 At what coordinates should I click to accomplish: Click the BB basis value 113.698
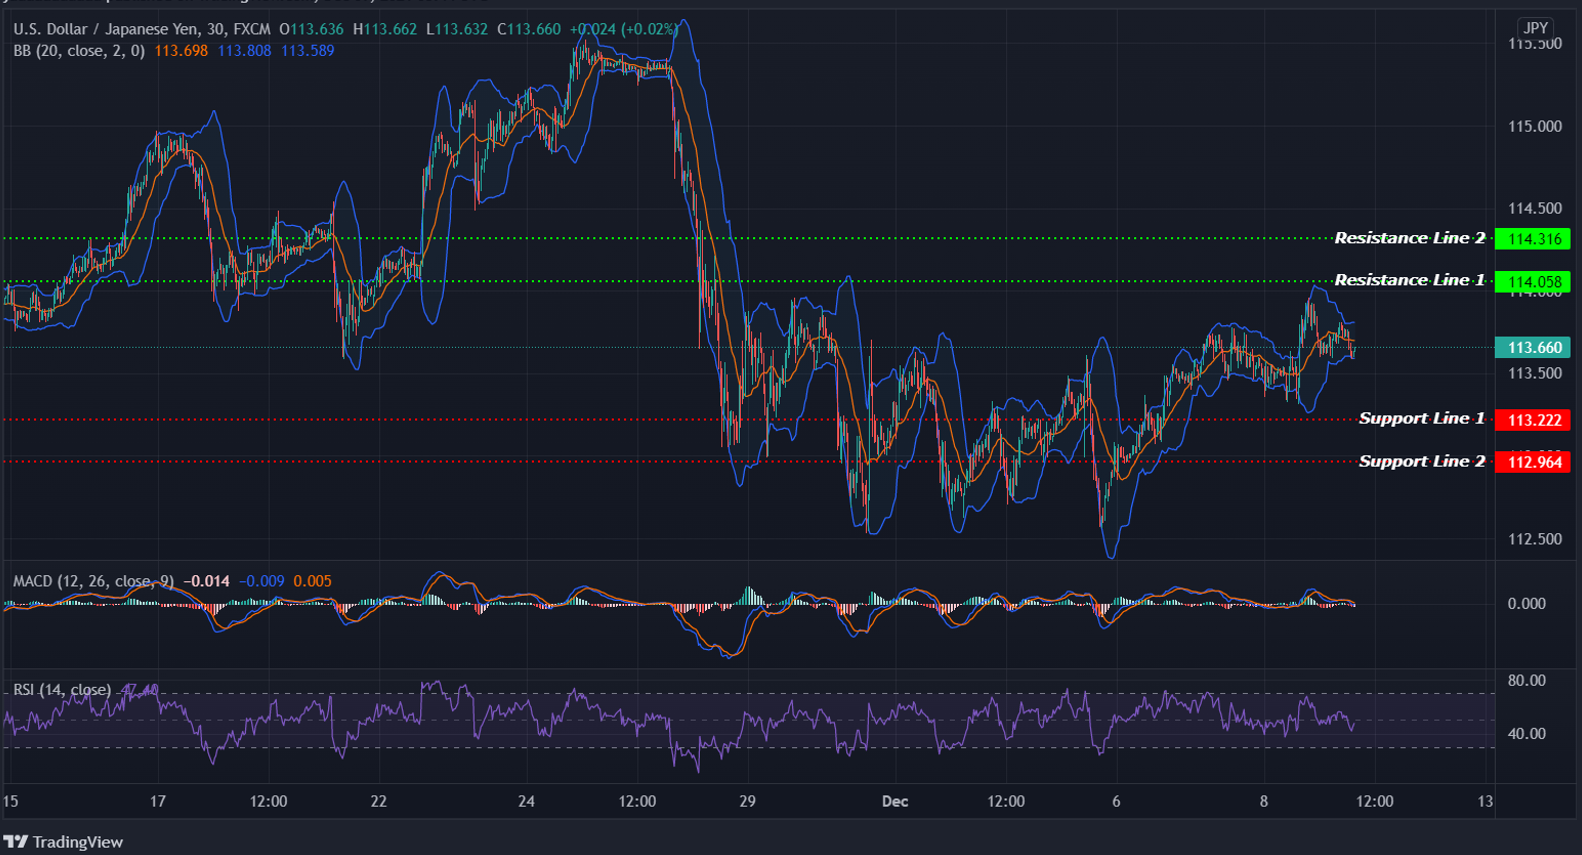click(181, 50)
